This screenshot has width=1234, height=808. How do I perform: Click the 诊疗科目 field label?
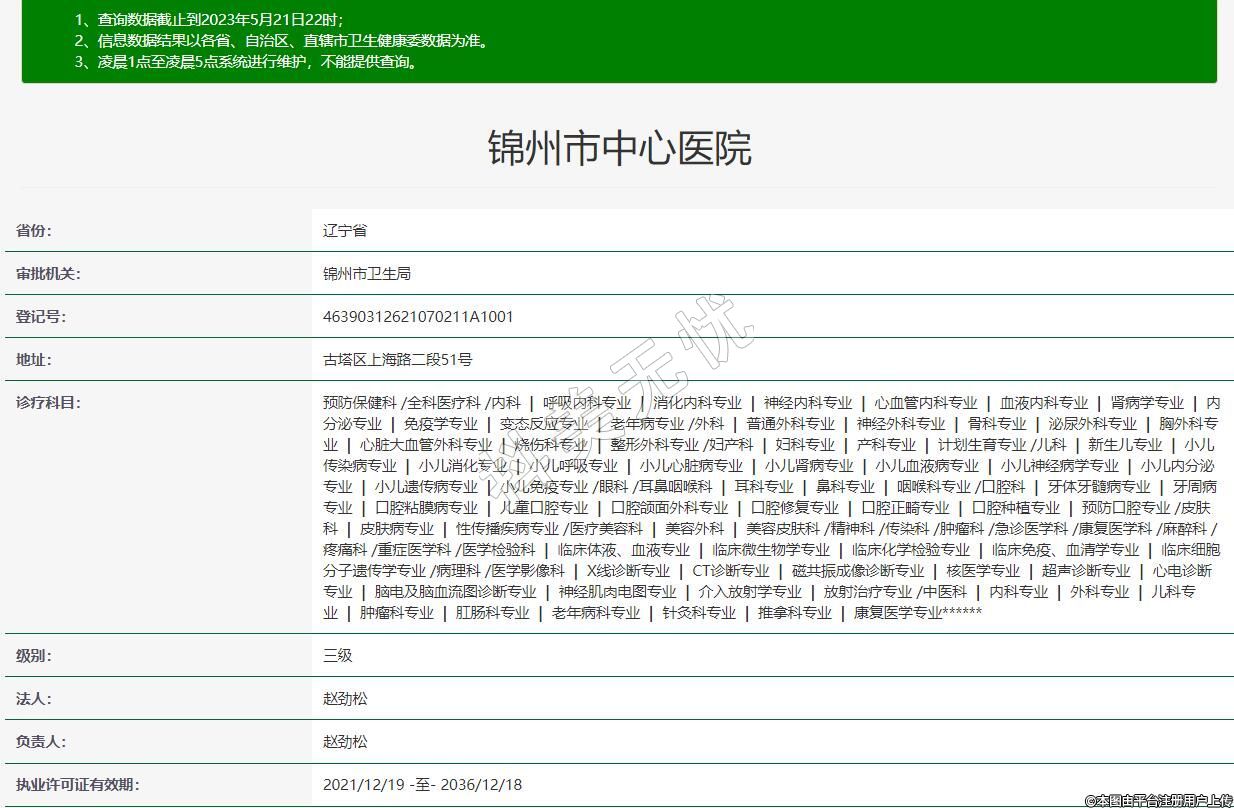click(48, 403)
